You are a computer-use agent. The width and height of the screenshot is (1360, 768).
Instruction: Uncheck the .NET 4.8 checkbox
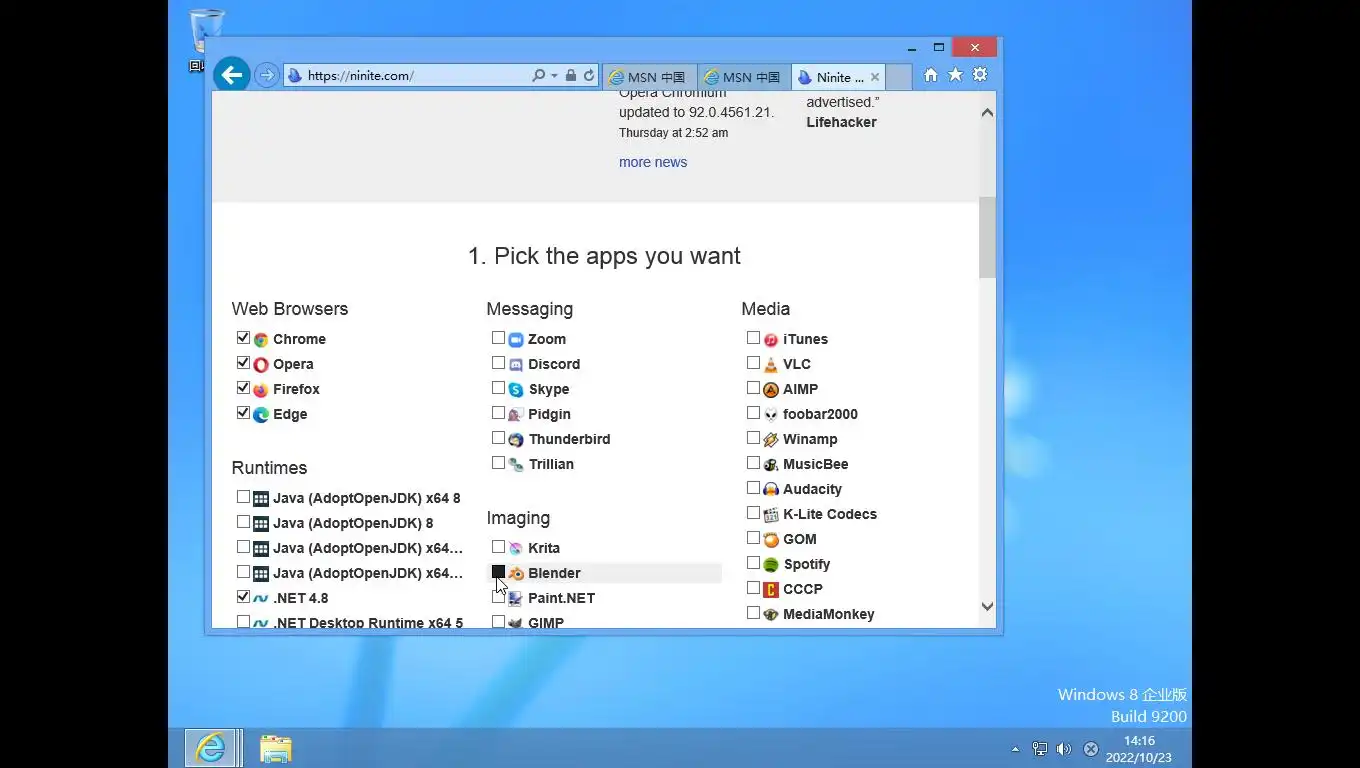[243, 597]
